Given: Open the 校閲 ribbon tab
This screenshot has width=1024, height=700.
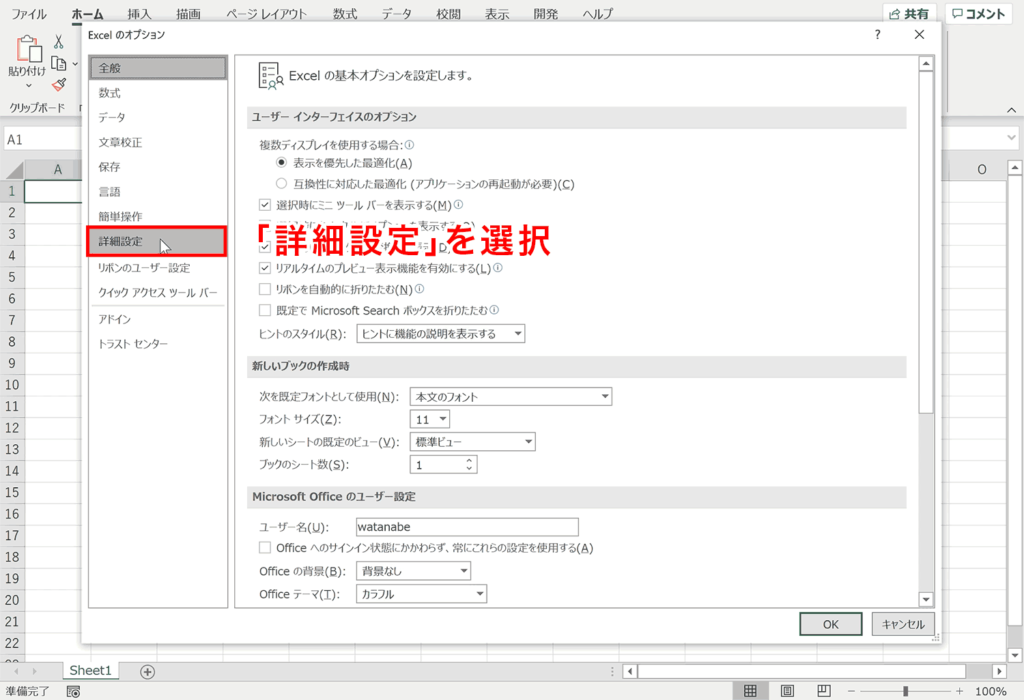Looking at the screenshot, I should click(449, 14).
